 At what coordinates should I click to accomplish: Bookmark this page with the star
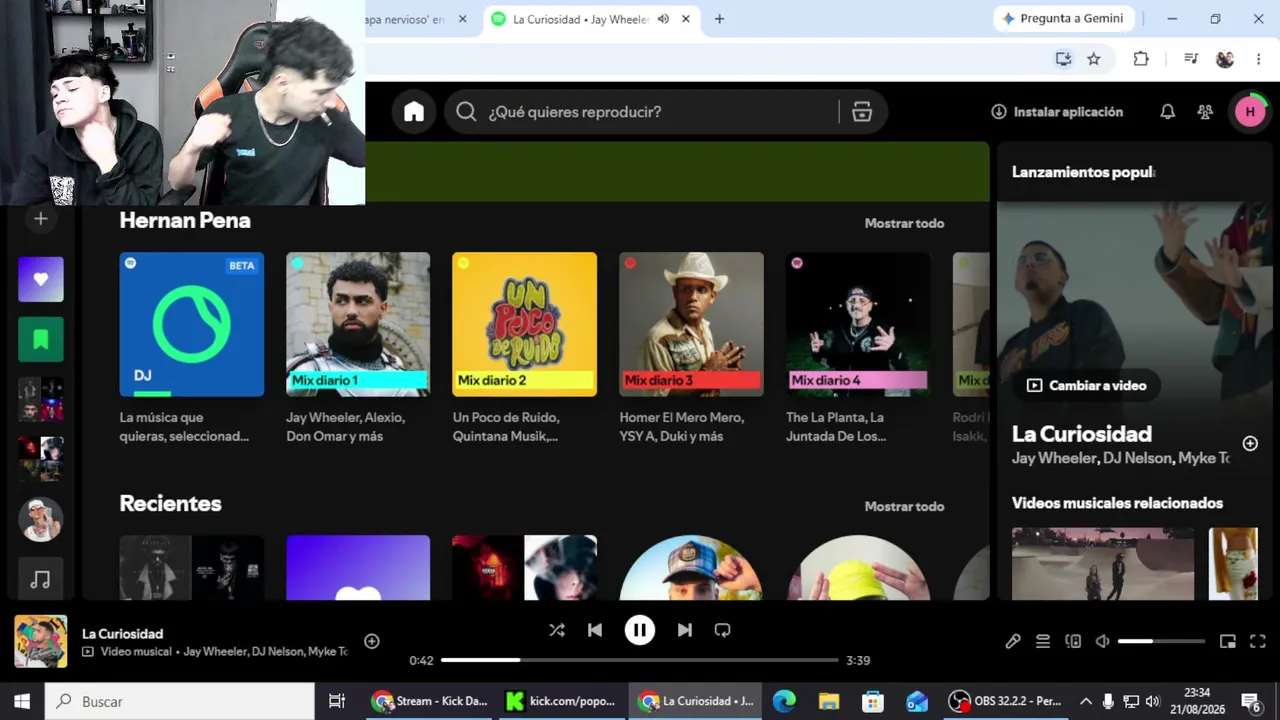(1094, 59)
